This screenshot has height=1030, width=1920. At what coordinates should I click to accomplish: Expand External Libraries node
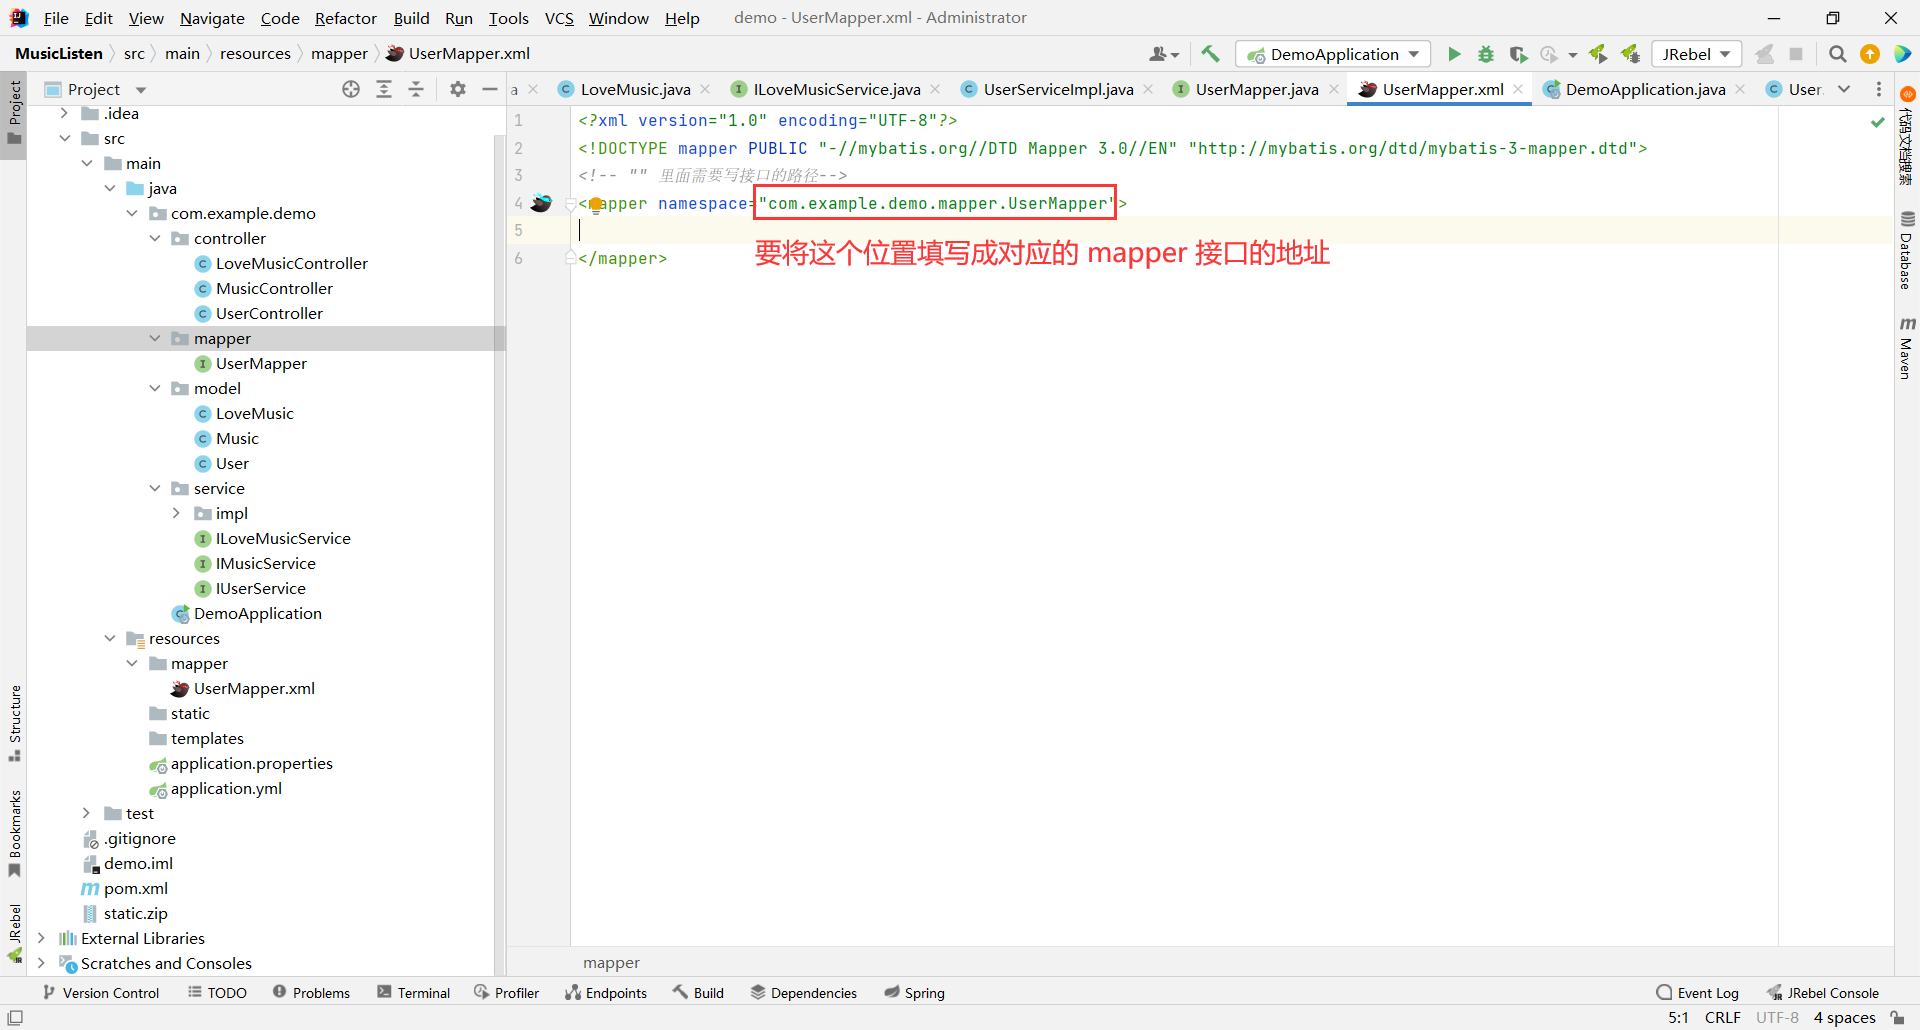click(41, 938)
